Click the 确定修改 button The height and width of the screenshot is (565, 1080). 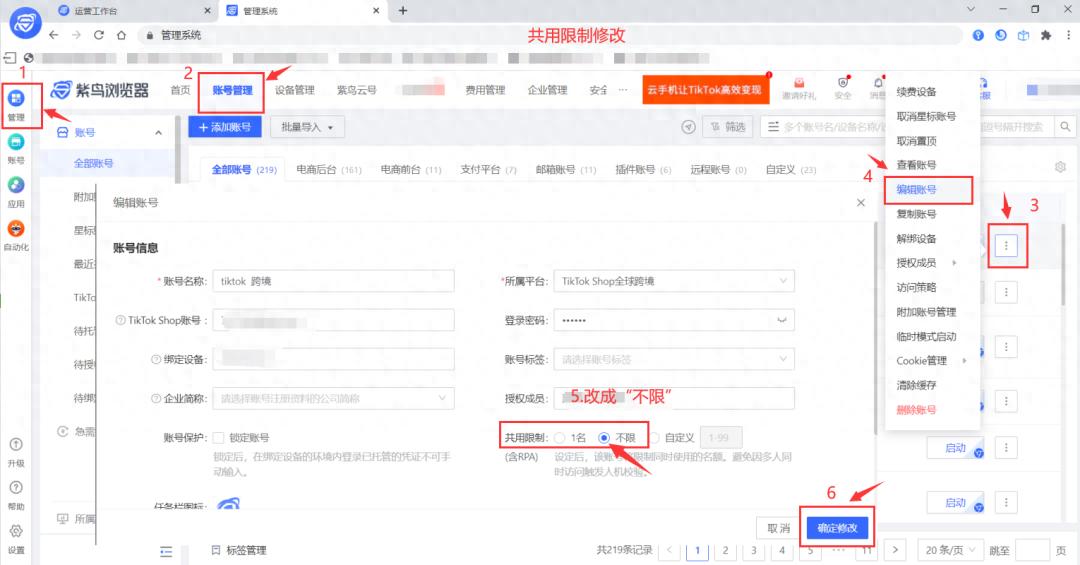pyautogui.click(x=837, y=528)
